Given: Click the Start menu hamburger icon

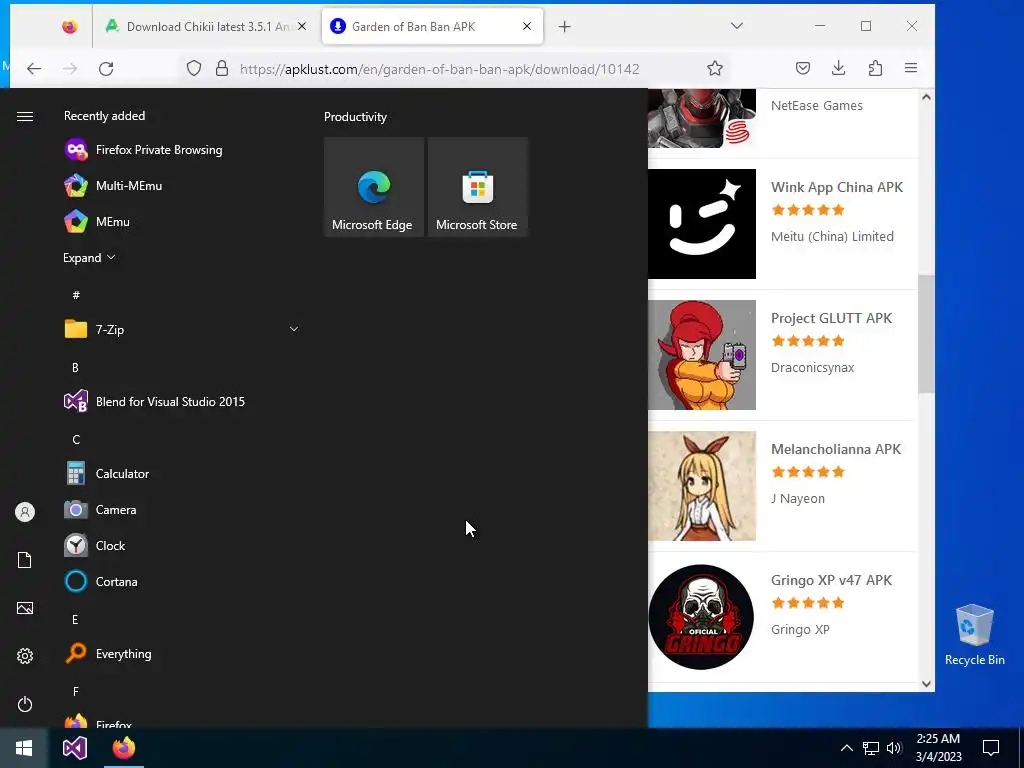Looking at the screenshot, I should tap(25, 116).
